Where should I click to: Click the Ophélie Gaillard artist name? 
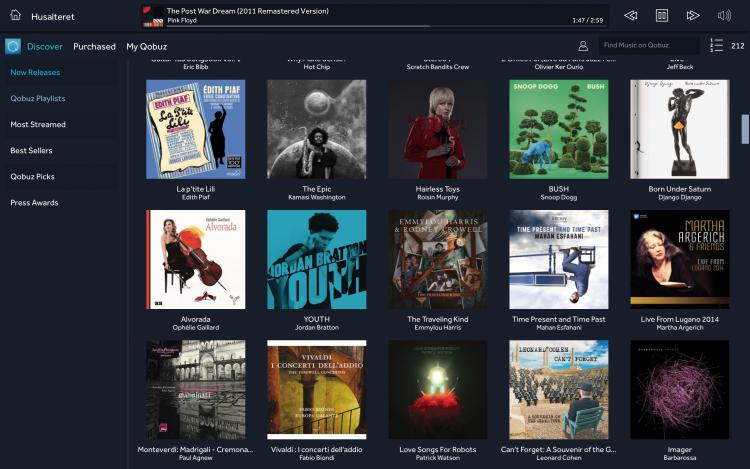click(196, 328)
